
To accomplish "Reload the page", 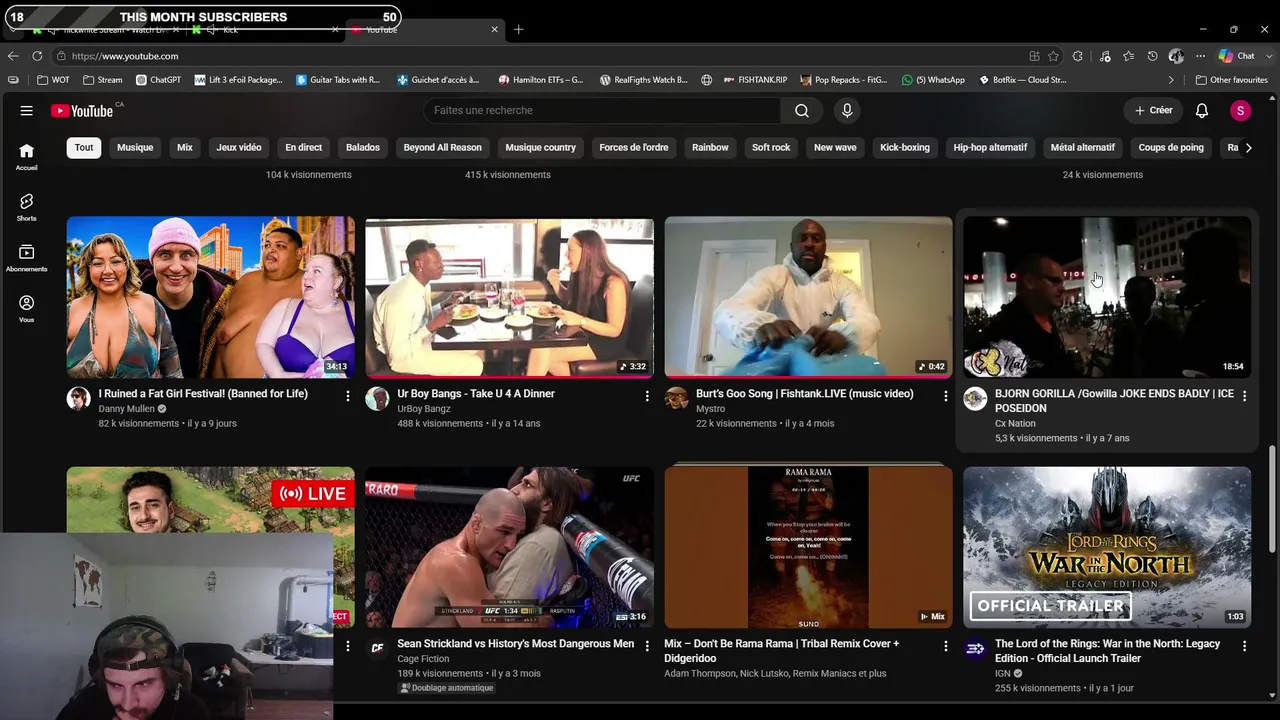I will coord(37,56).
